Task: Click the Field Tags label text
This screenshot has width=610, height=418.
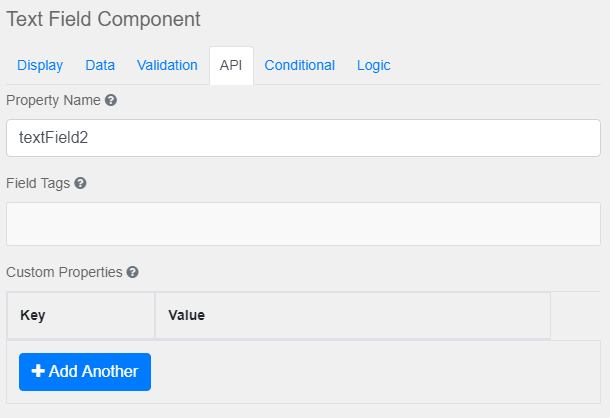Action: 38,184
